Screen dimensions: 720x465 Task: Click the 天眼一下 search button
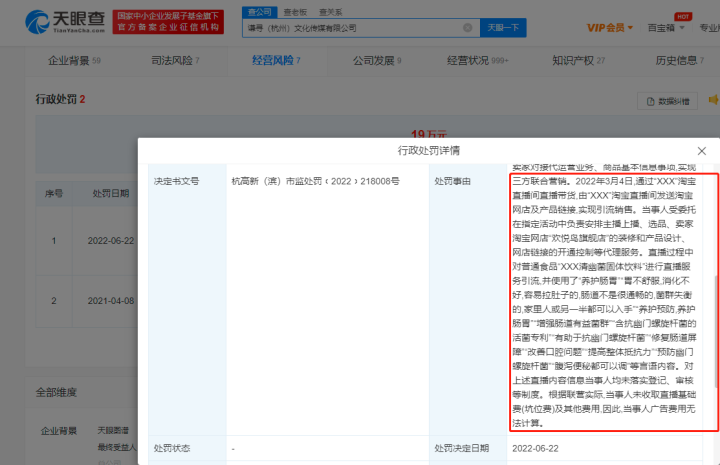point(503,28)
